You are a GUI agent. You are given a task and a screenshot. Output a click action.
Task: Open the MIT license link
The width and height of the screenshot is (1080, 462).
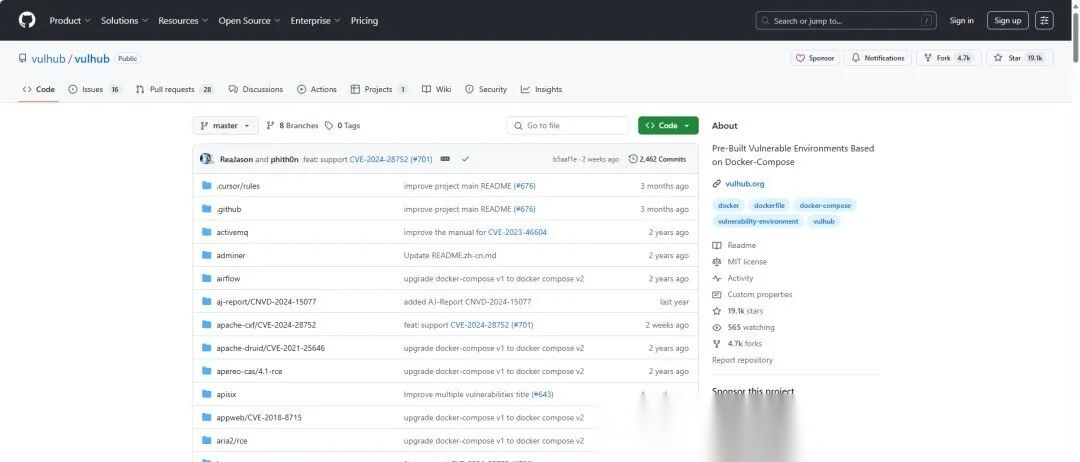tap(740, 262)
